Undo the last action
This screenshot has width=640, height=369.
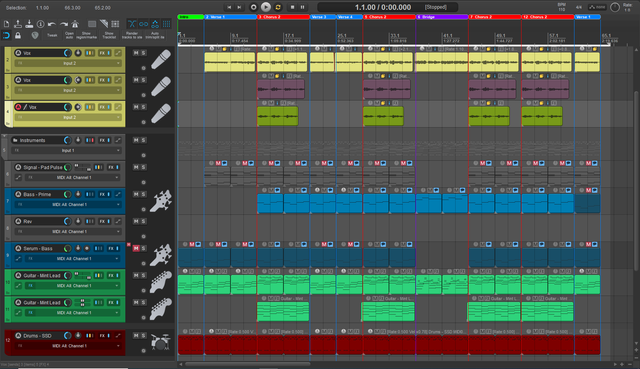pos(52,24)
